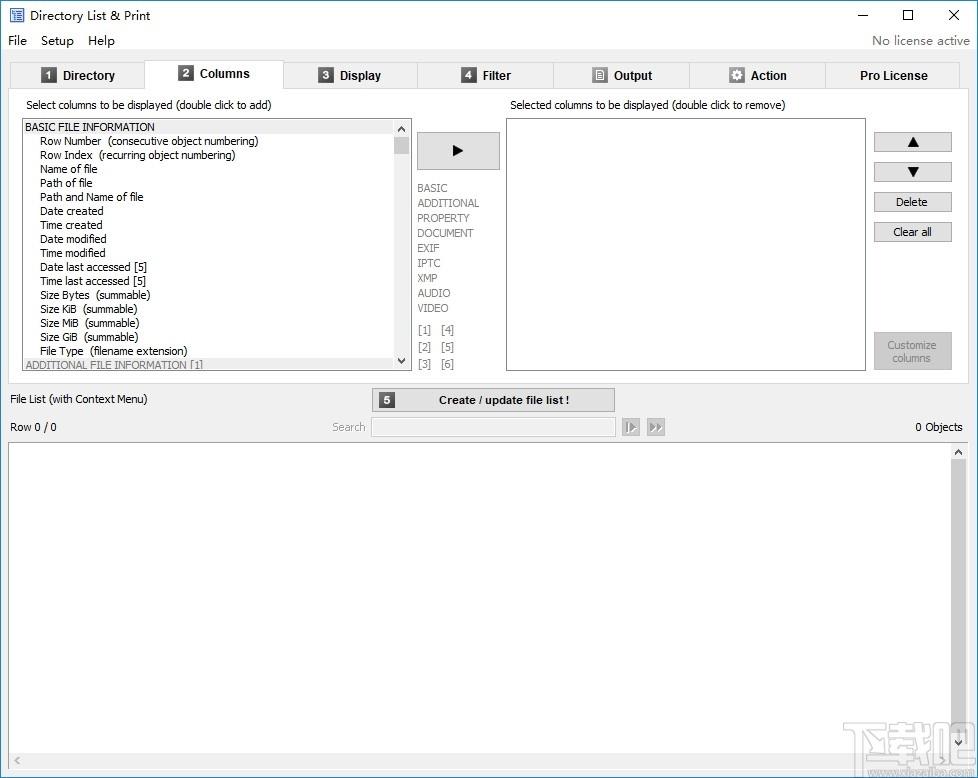
Task: Select Date modified entry
Action: coord(208,239)
